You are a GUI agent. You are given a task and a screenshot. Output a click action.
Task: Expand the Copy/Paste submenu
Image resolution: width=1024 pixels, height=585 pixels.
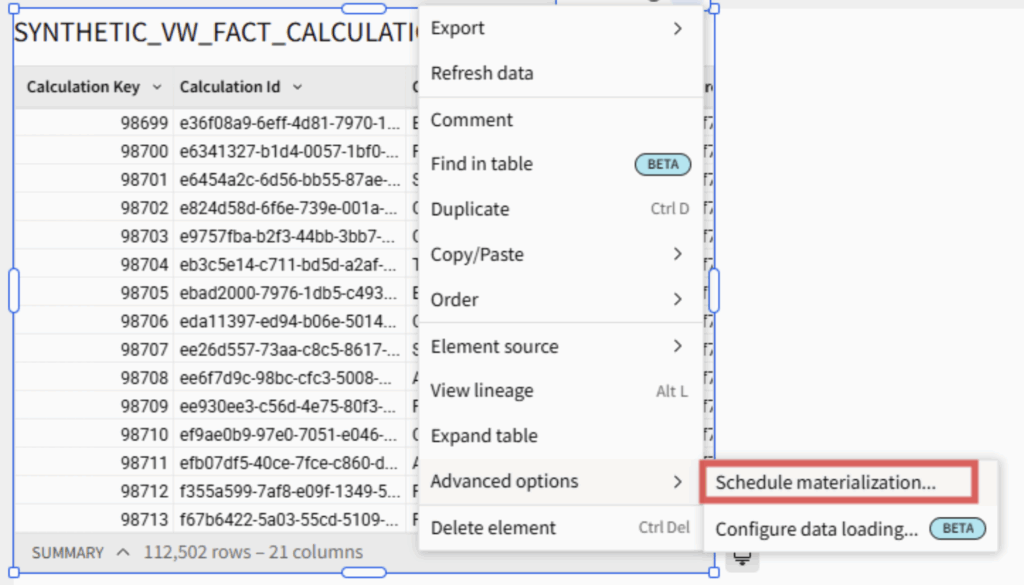(557, 254)
